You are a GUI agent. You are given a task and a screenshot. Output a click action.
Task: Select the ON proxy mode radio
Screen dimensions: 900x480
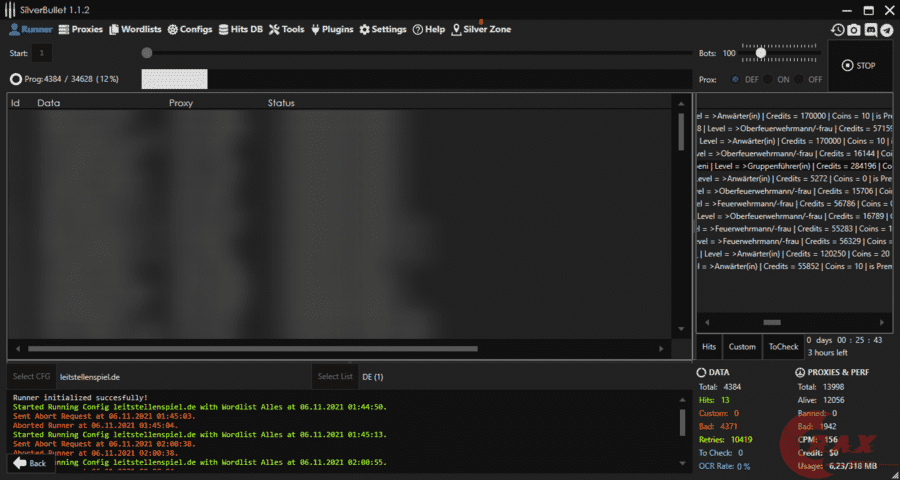tap(767, 80)
